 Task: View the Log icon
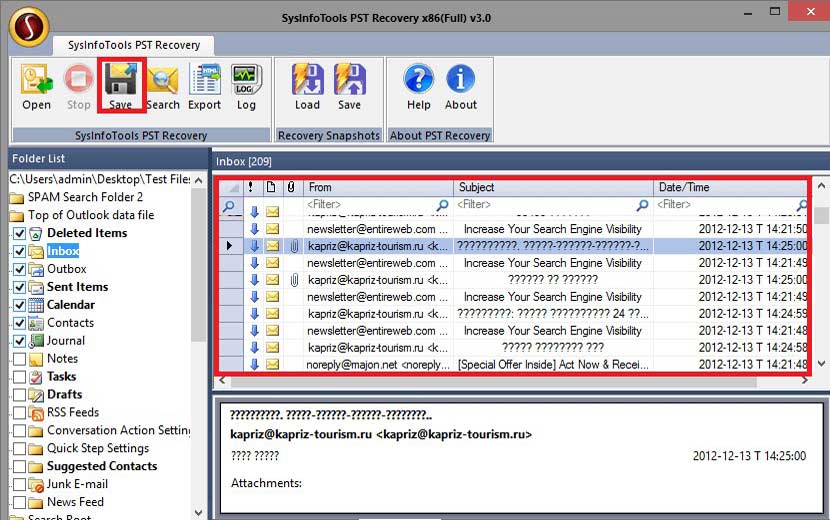[x=246, y=87]
